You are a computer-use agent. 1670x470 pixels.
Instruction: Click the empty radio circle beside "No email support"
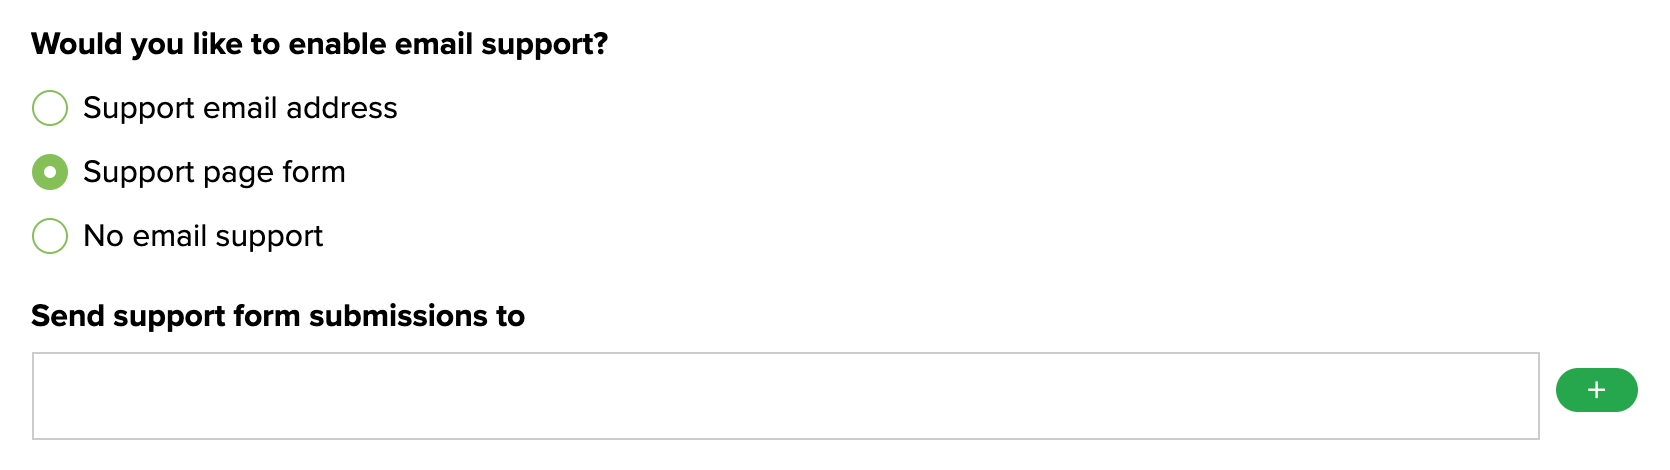pyautogui.click(x=50, y=236)
